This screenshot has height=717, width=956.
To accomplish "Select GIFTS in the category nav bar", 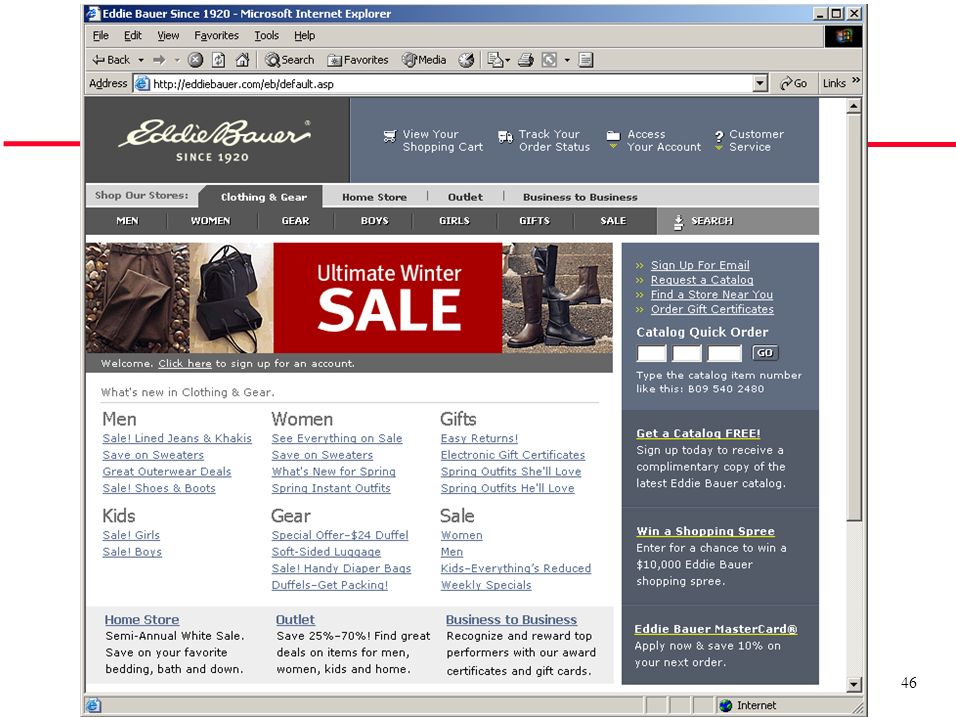I will [534, 221].
